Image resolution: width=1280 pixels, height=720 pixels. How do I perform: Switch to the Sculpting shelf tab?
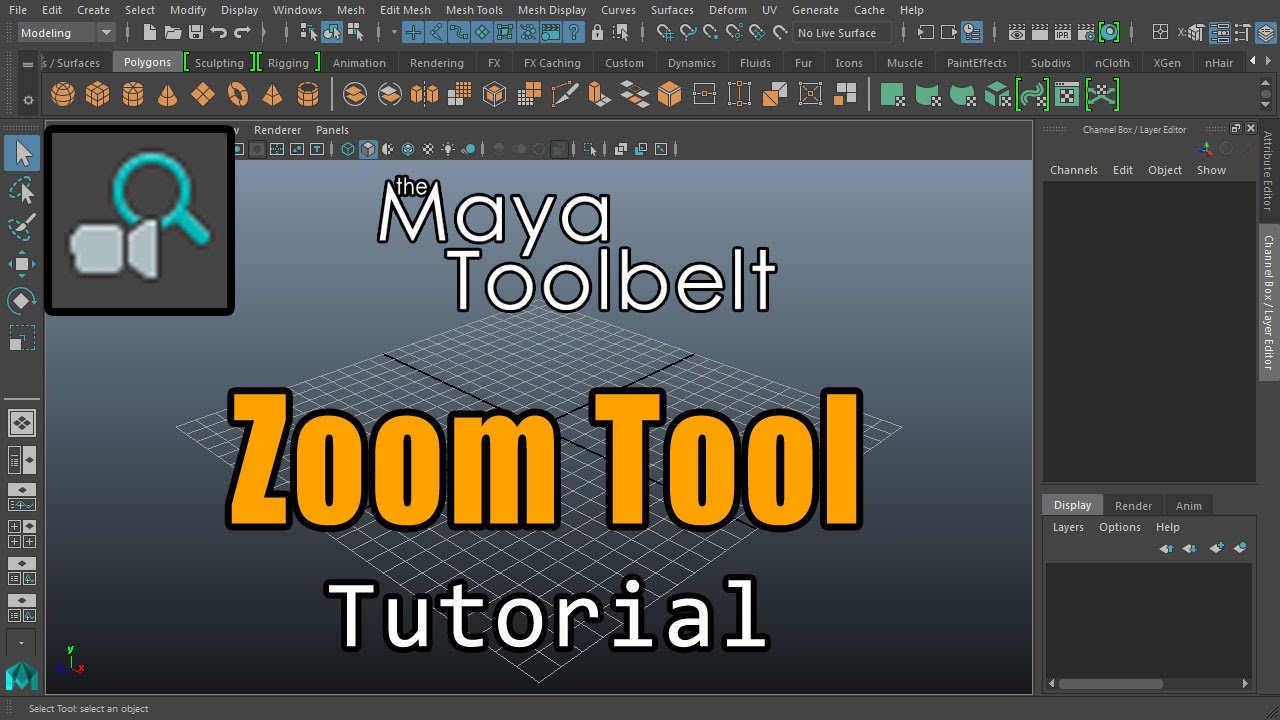[219, 63]
